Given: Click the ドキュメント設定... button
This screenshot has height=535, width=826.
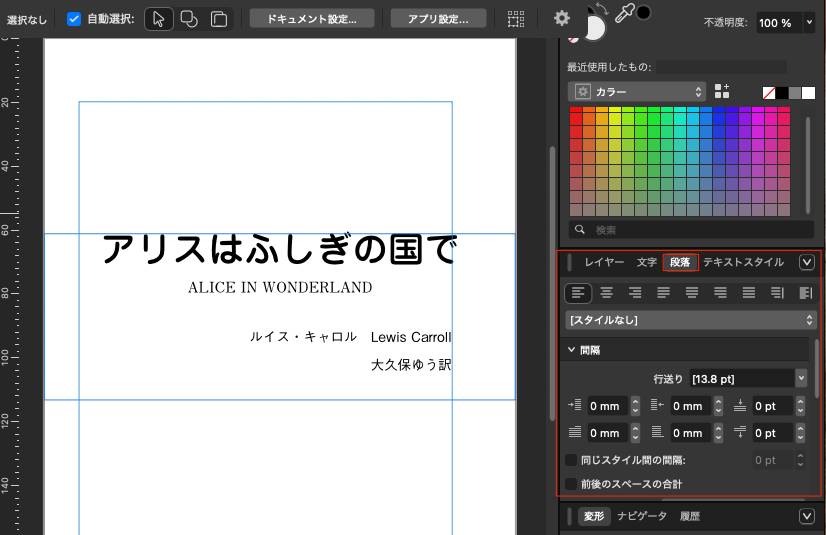Looking at the screenshot, I should [312, 19].
